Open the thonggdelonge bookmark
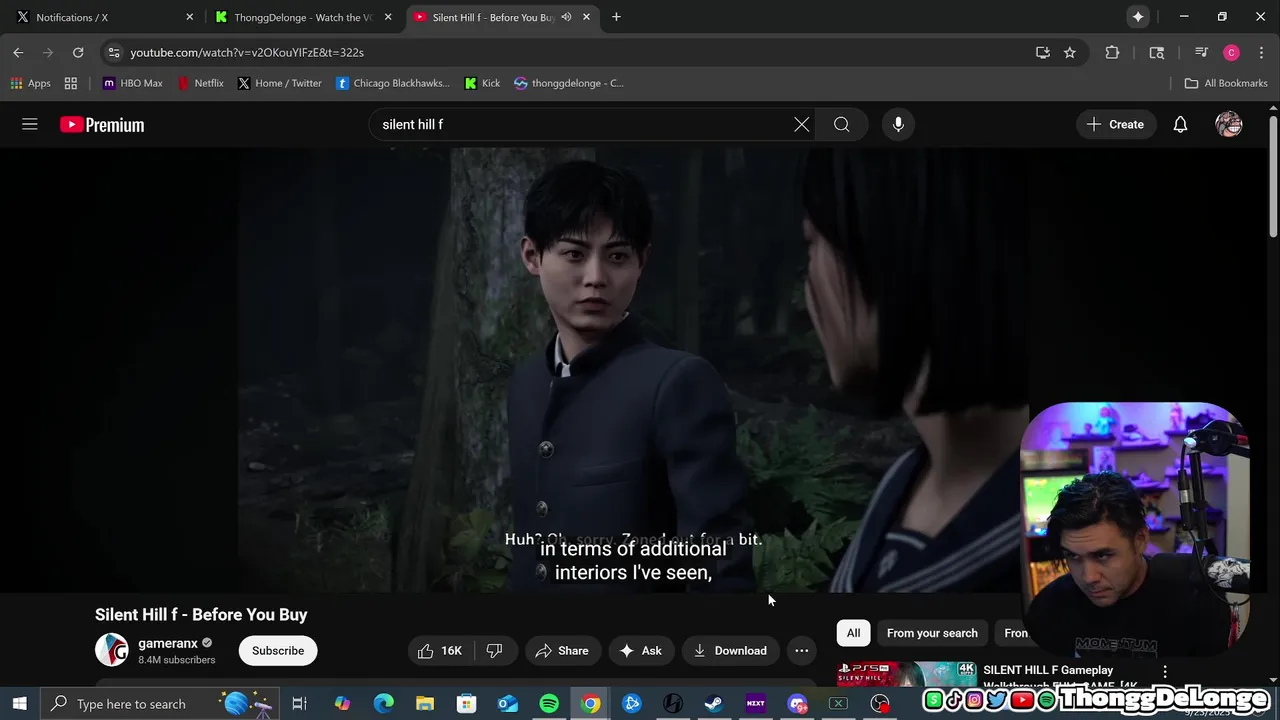1280x720 pixels. click(x=569, y=83)
